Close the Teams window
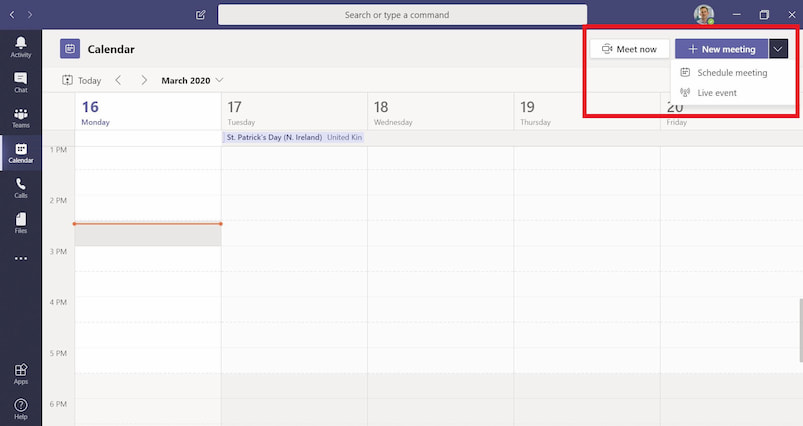This screenshot has height=426, width=803. coord(792,15)
